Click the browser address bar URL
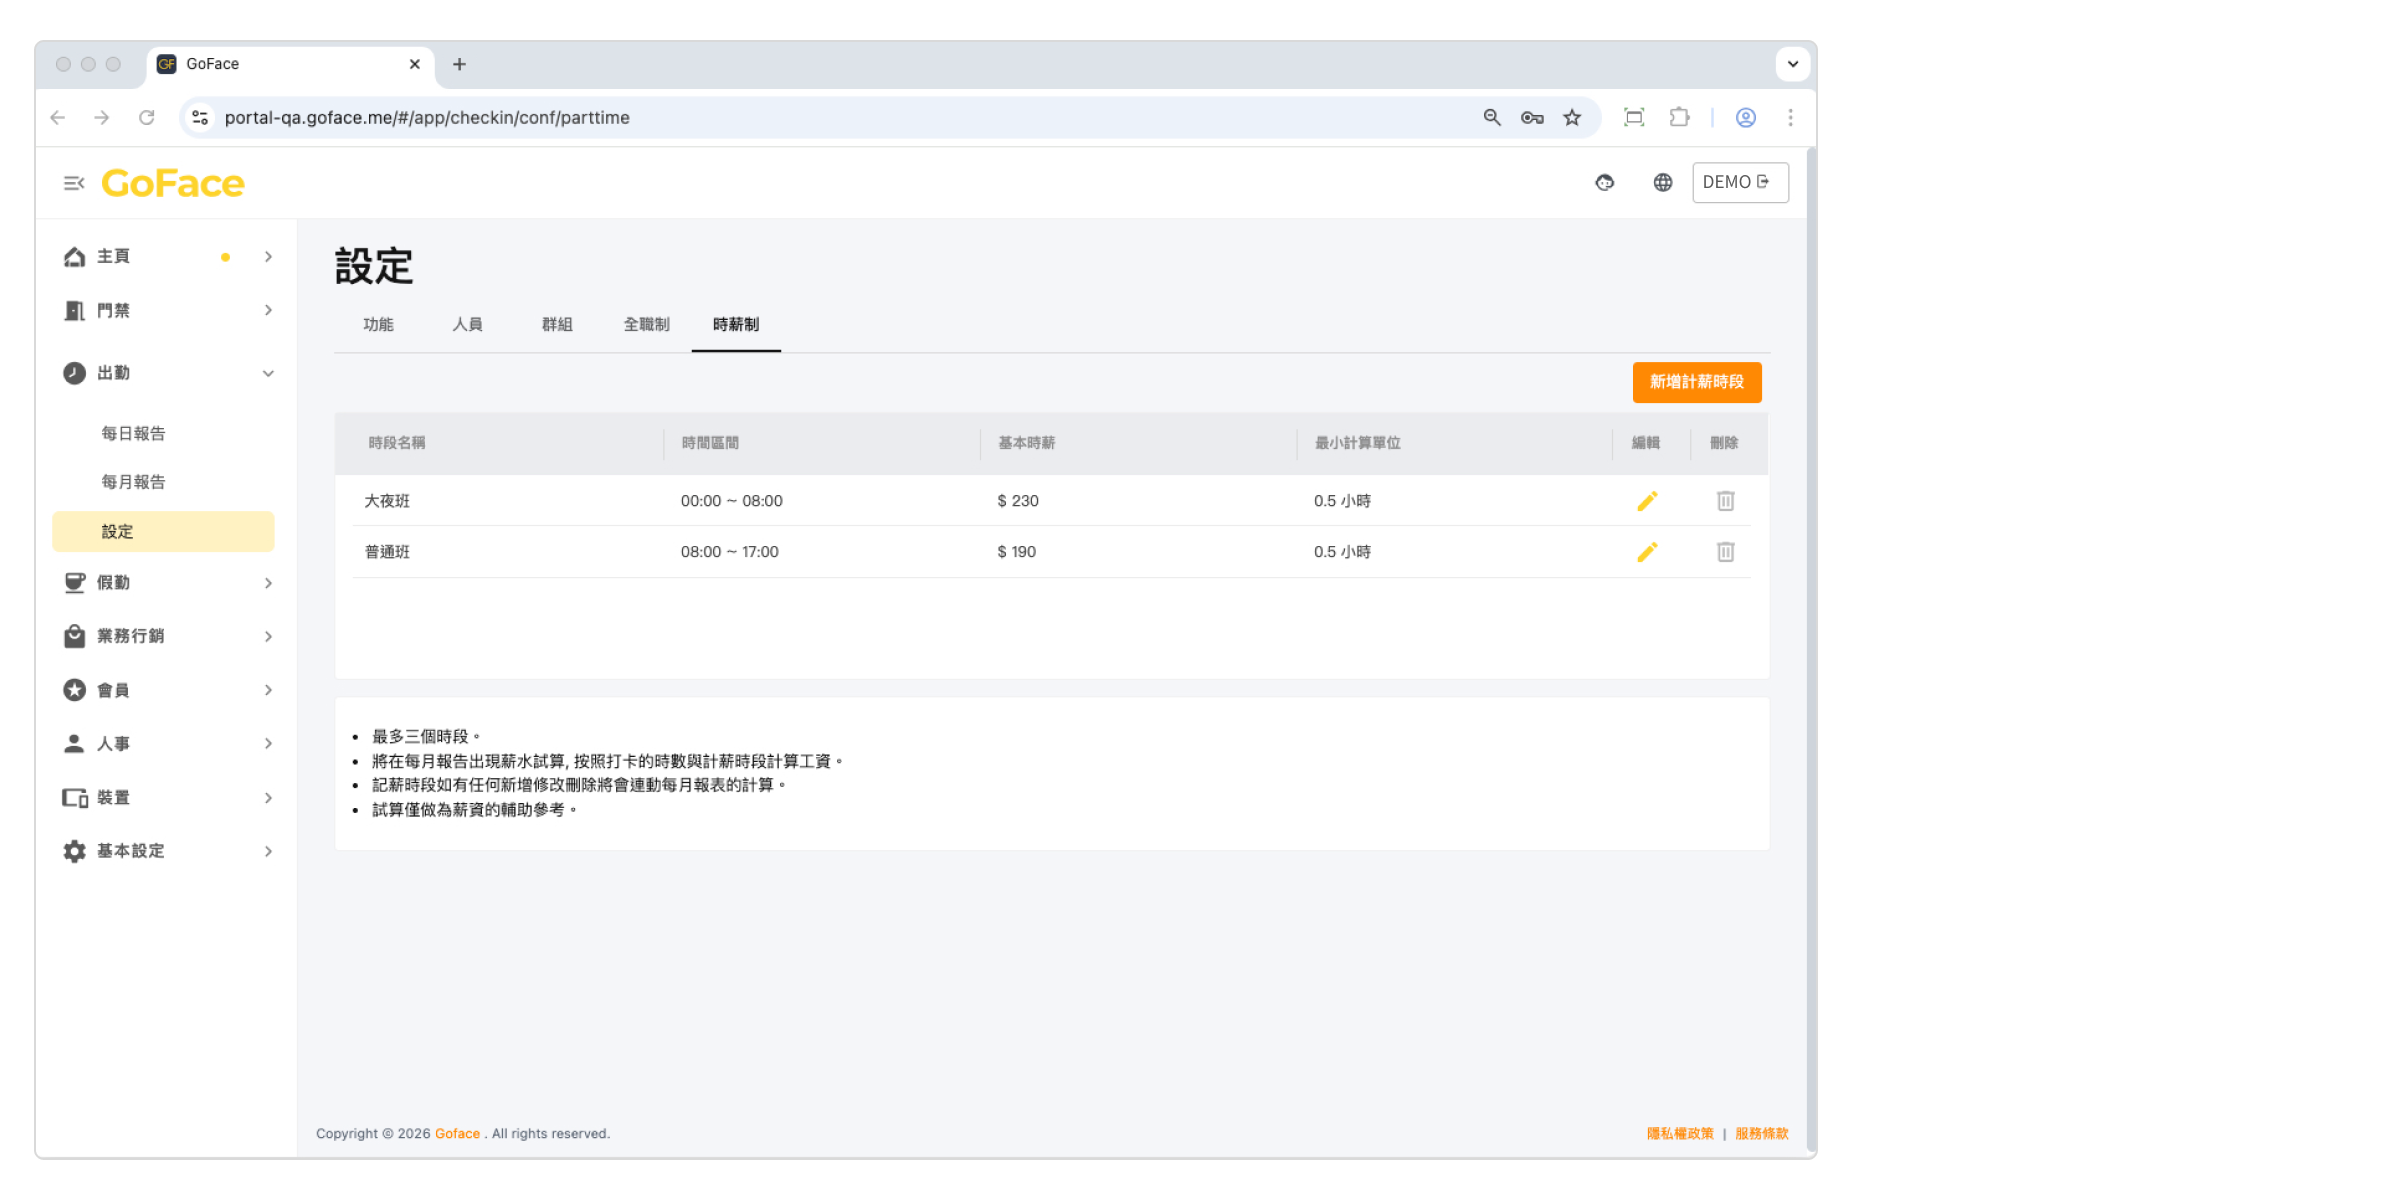This screenshot has height=1200, width=2400. (x=427, y=118)
